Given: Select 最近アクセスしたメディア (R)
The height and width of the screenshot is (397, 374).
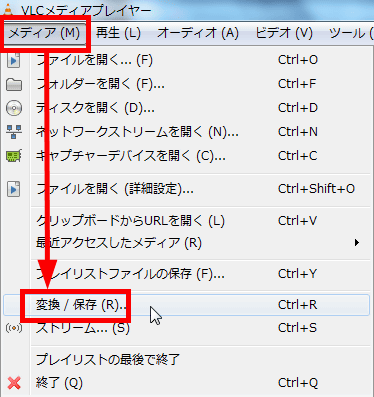Looking at the screenshot, I should [119, 243].
